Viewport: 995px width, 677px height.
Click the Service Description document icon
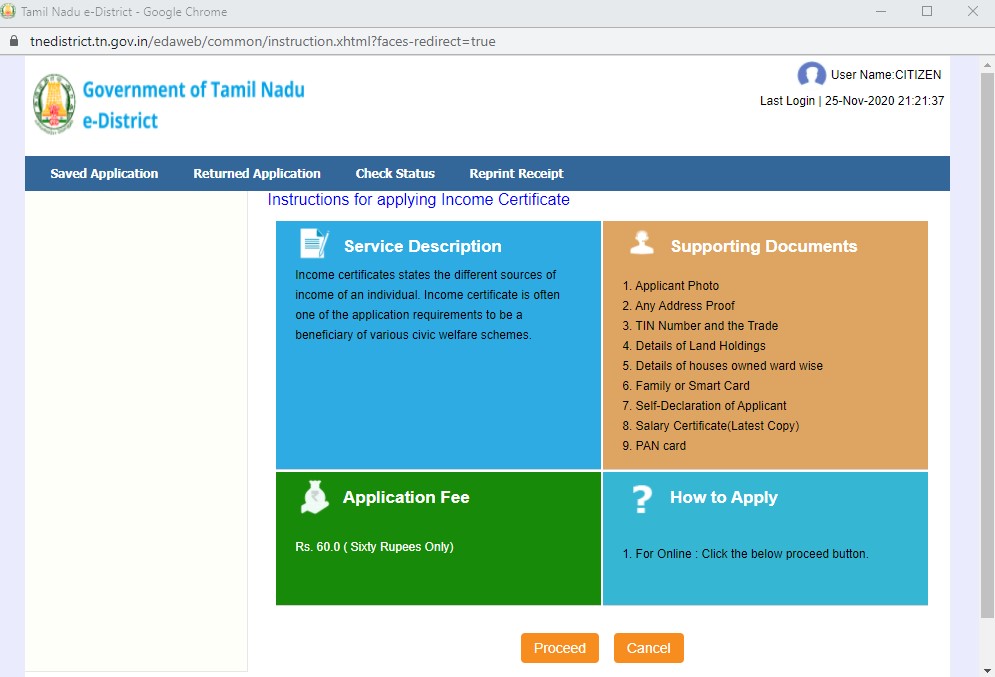(312, 243)
